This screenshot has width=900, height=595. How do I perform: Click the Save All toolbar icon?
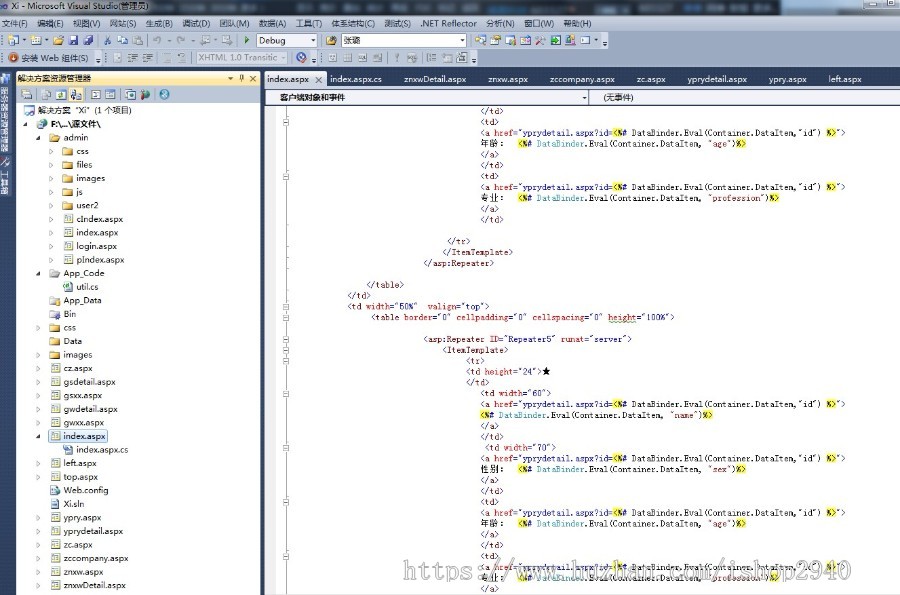(89, 40)
